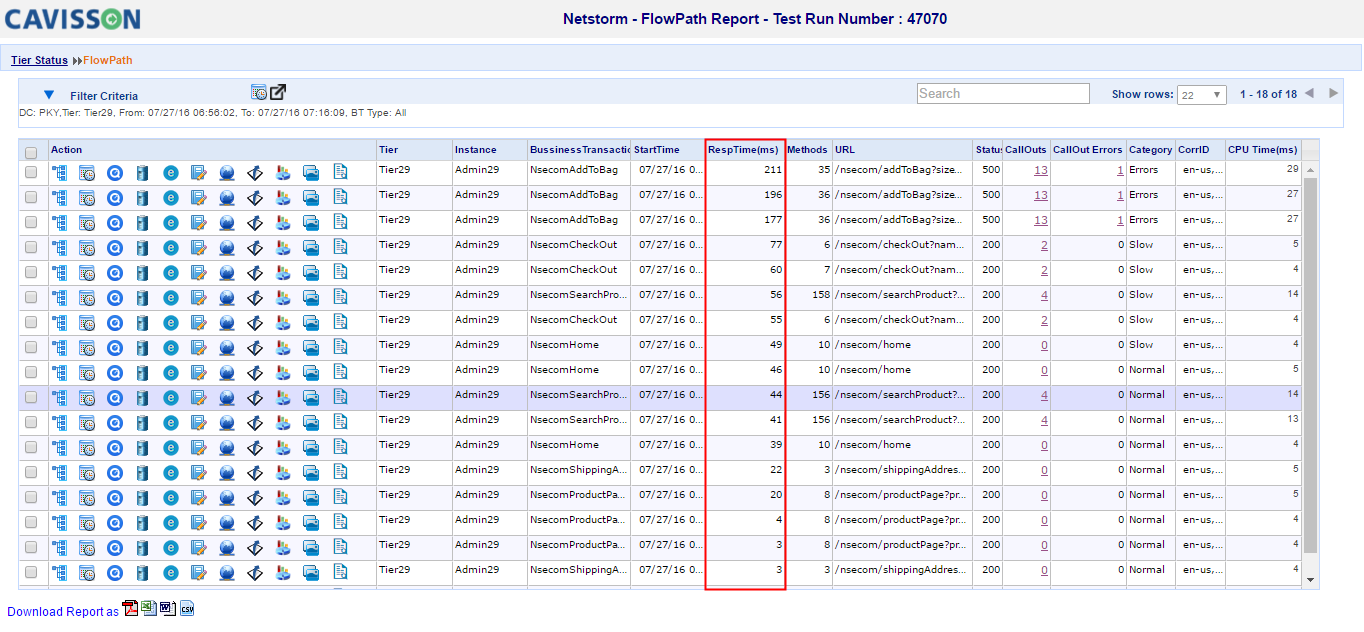Viewport: 1364px width, 632px height.
Task: Click the stacked images icon in the 44 ms row
Action: point(311,397)
